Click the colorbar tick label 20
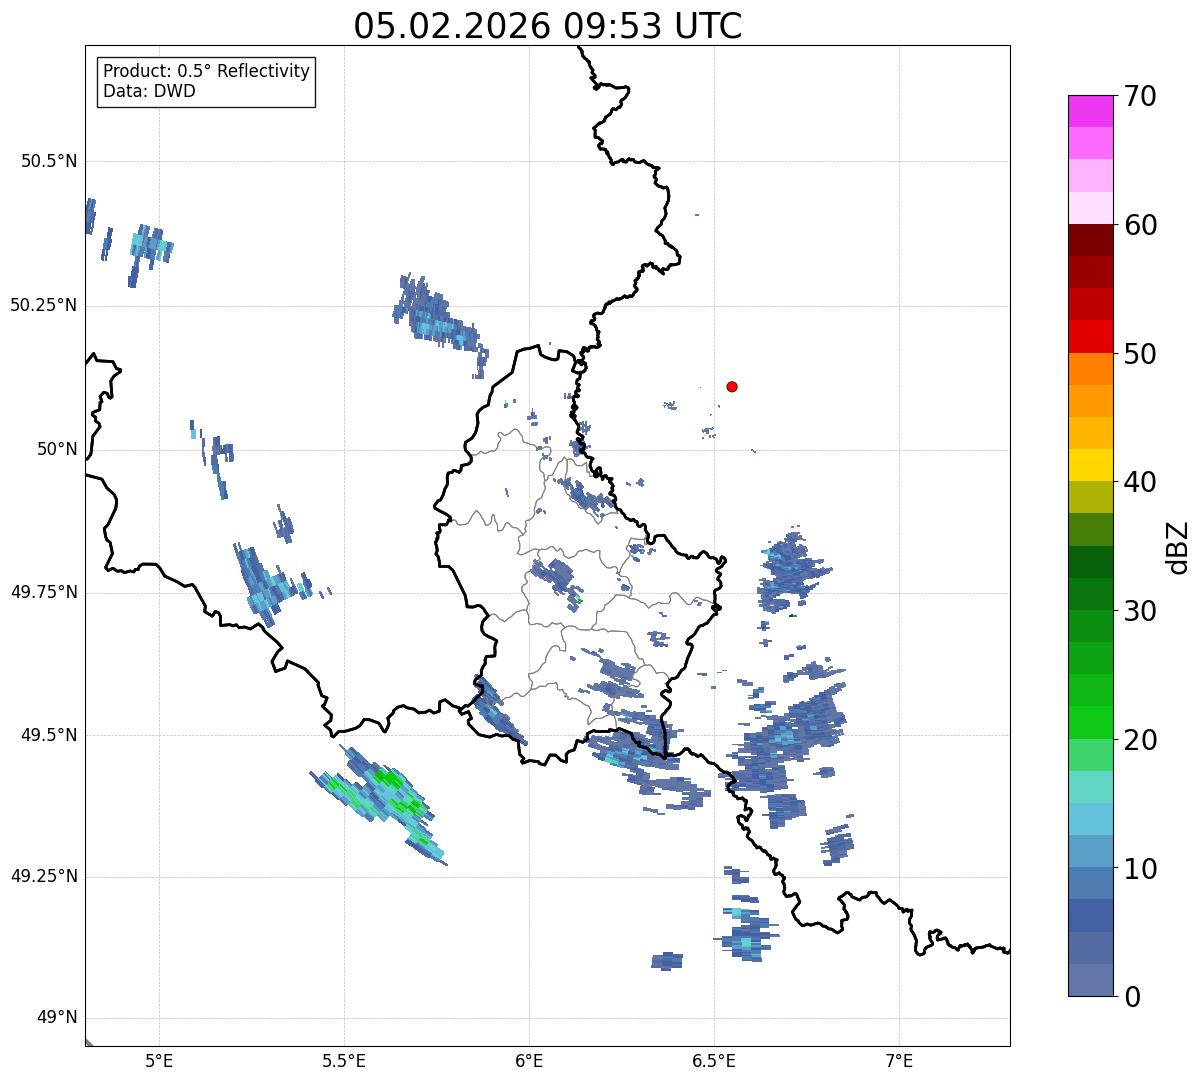The image size is (1202, 1081). pyautogui.click(x=1139, y=740)
